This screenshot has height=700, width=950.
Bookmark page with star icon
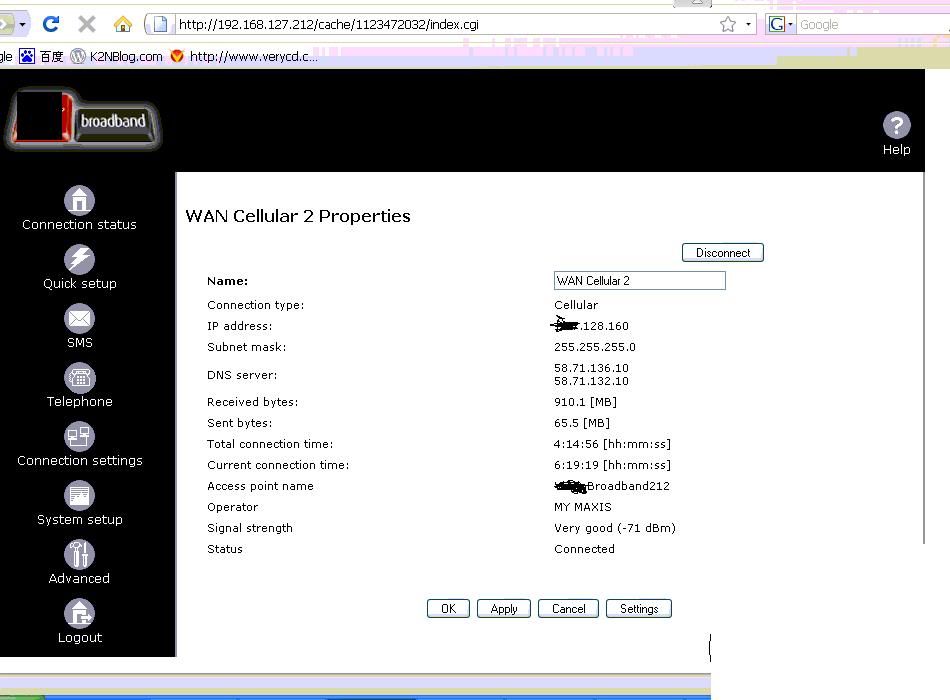click(728, 24)
